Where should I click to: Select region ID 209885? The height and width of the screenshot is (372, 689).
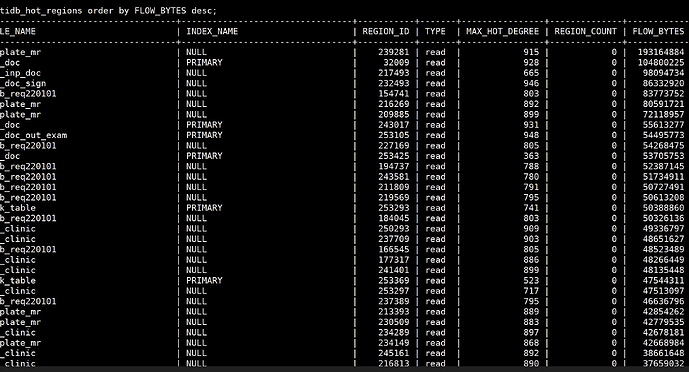click(394, 115)
